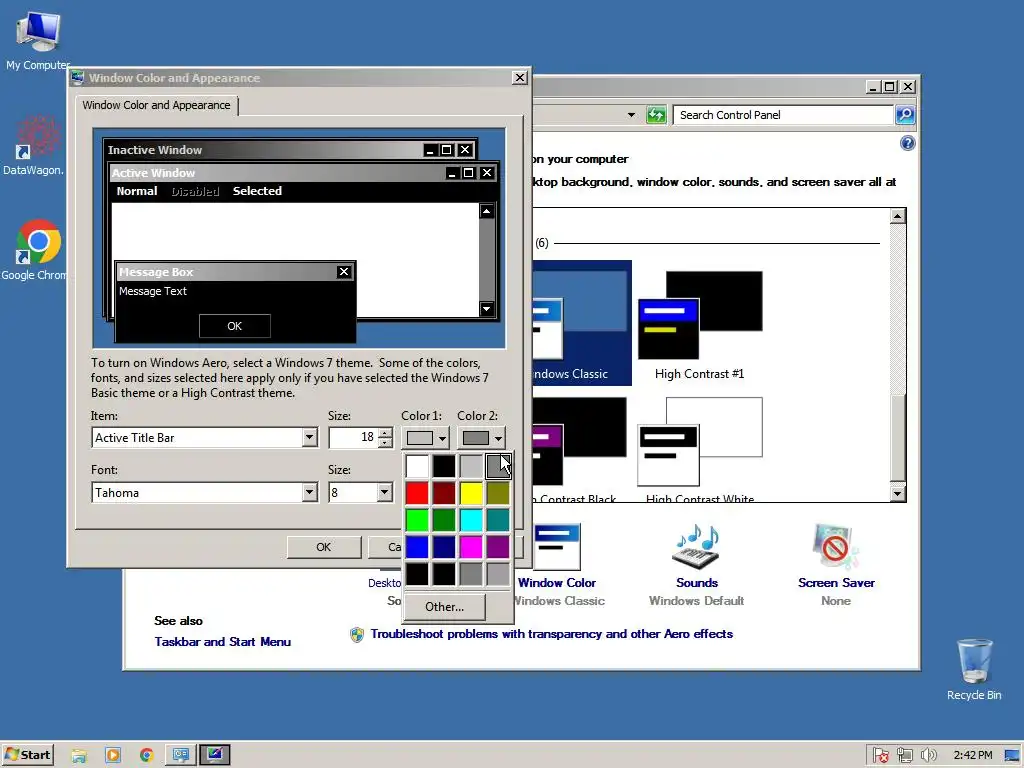This screenshot has width=1024, height=768.
Task: Select the bright blue color swatch
Action: pos(417,547)
